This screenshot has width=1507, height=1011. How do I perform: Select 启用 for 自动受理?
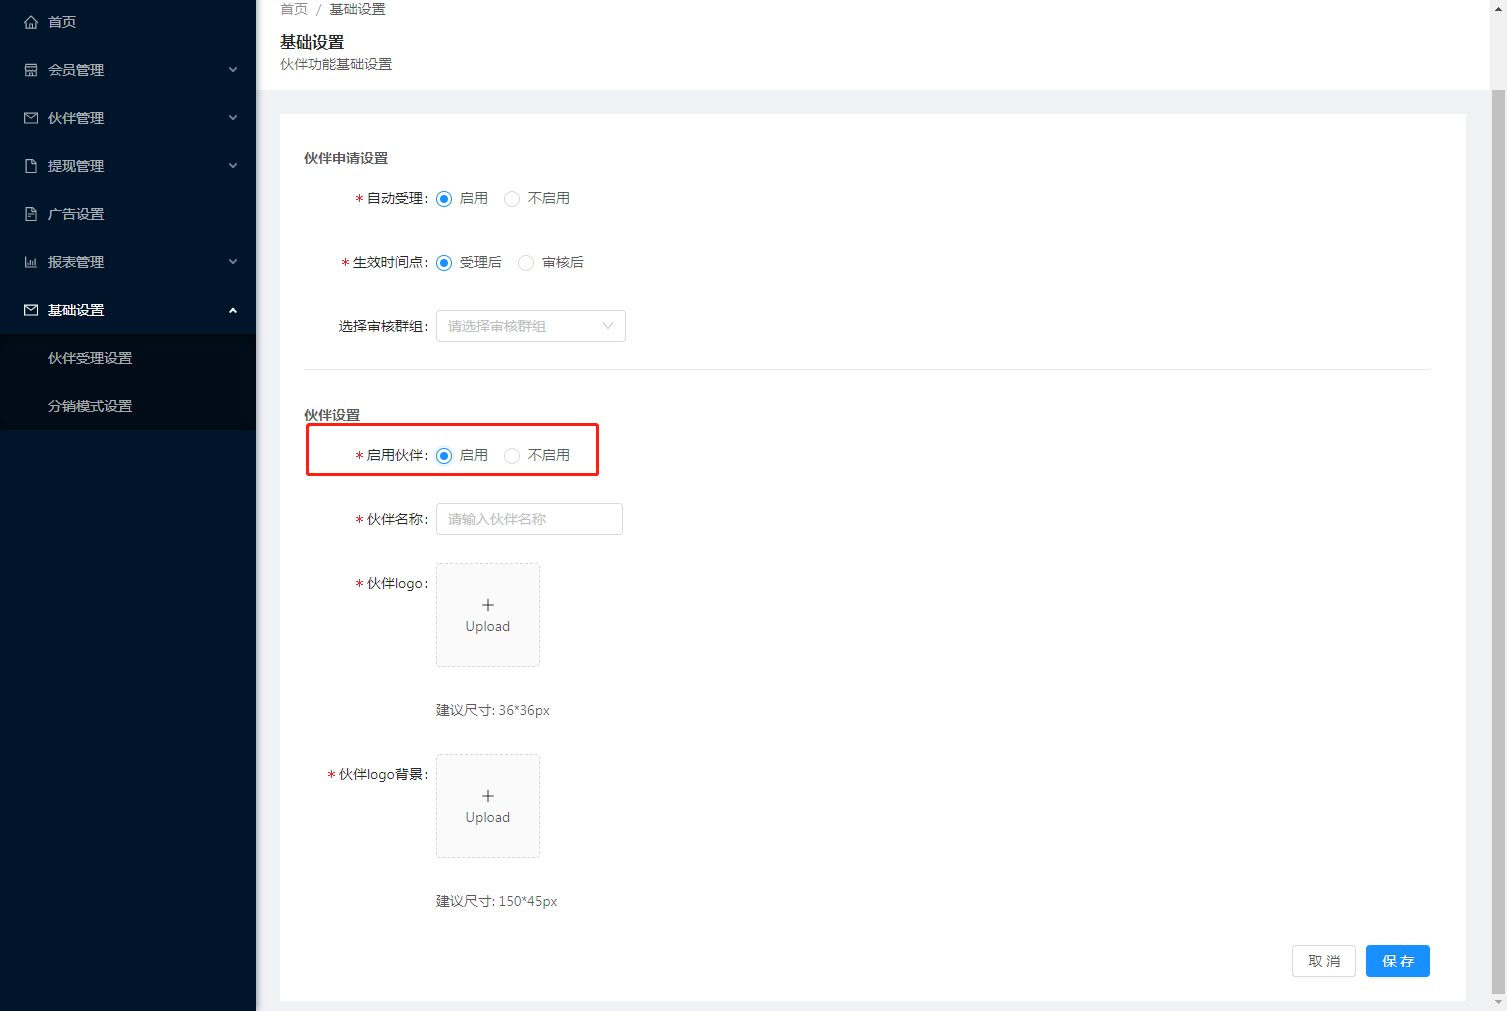[444, 199]
